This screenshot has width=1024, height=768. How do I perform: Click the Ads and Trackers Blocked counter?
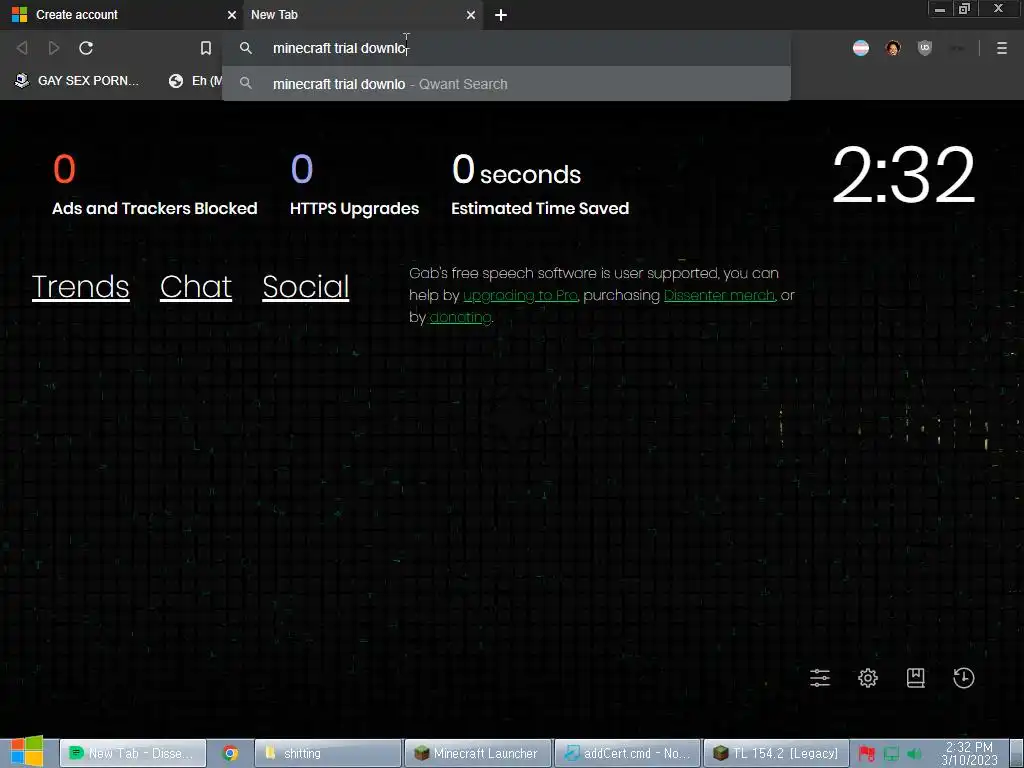154,184
